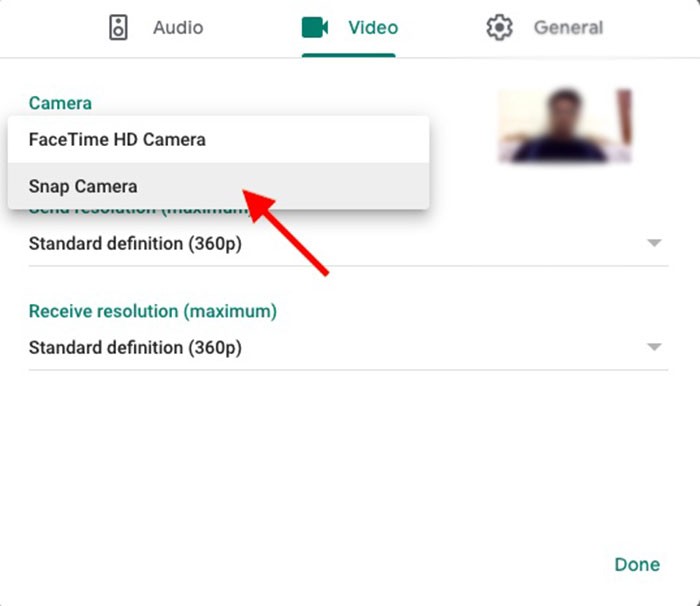Select the Video tab label
Viewport: 700px width, 606px height.
(372, 28)
